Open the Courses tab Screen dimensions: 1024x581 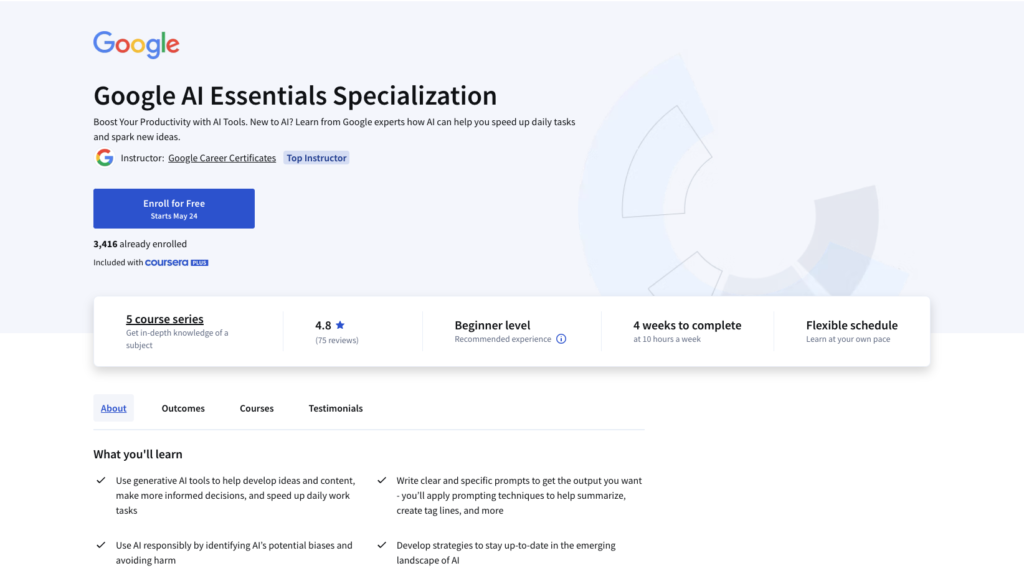coord(257,408)
